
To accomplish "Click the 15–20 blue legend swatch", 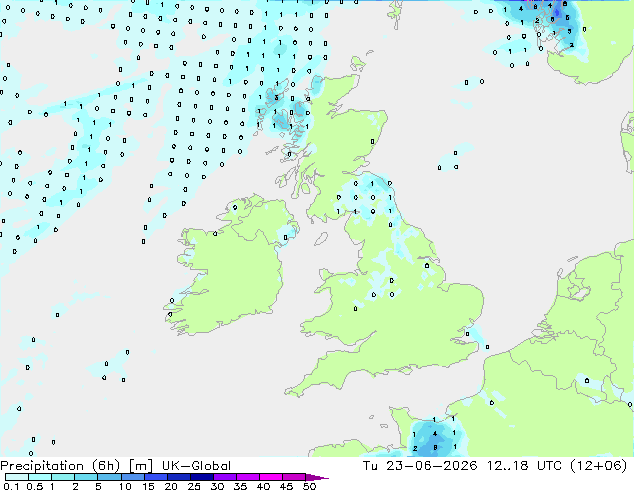I will click(155, 477).
